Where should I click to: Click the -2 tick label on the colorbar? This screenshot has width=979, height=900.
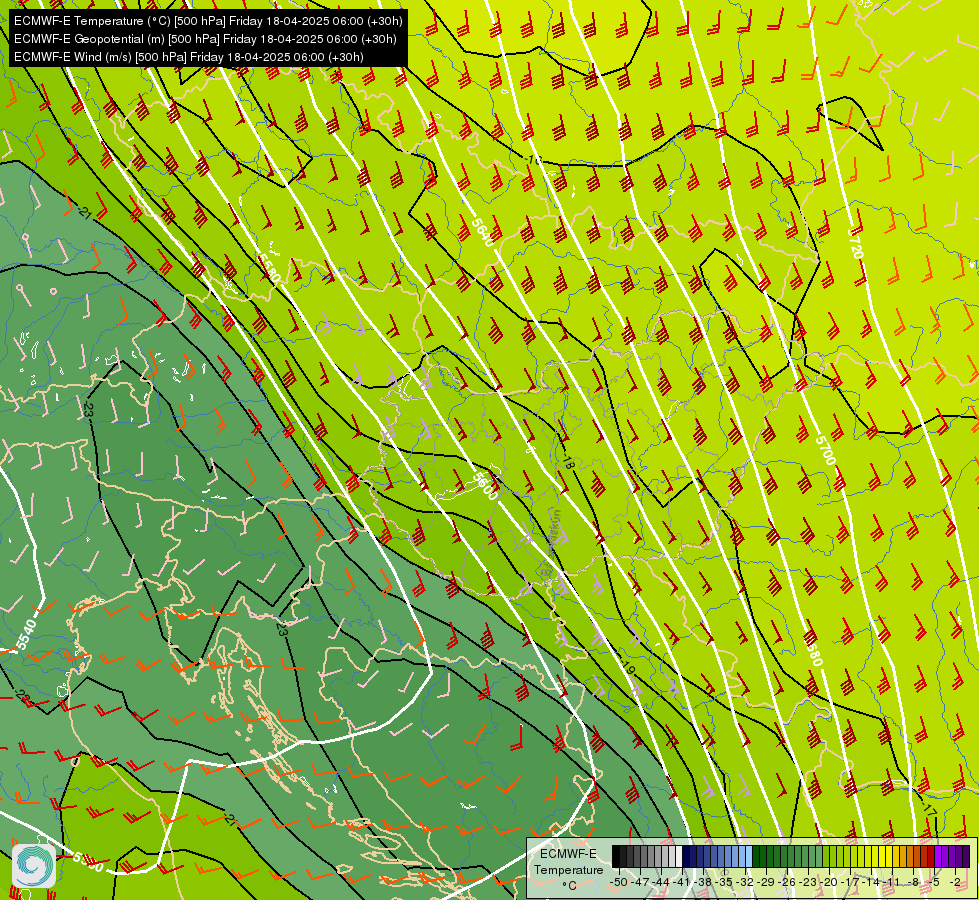[x=955, y=882]
